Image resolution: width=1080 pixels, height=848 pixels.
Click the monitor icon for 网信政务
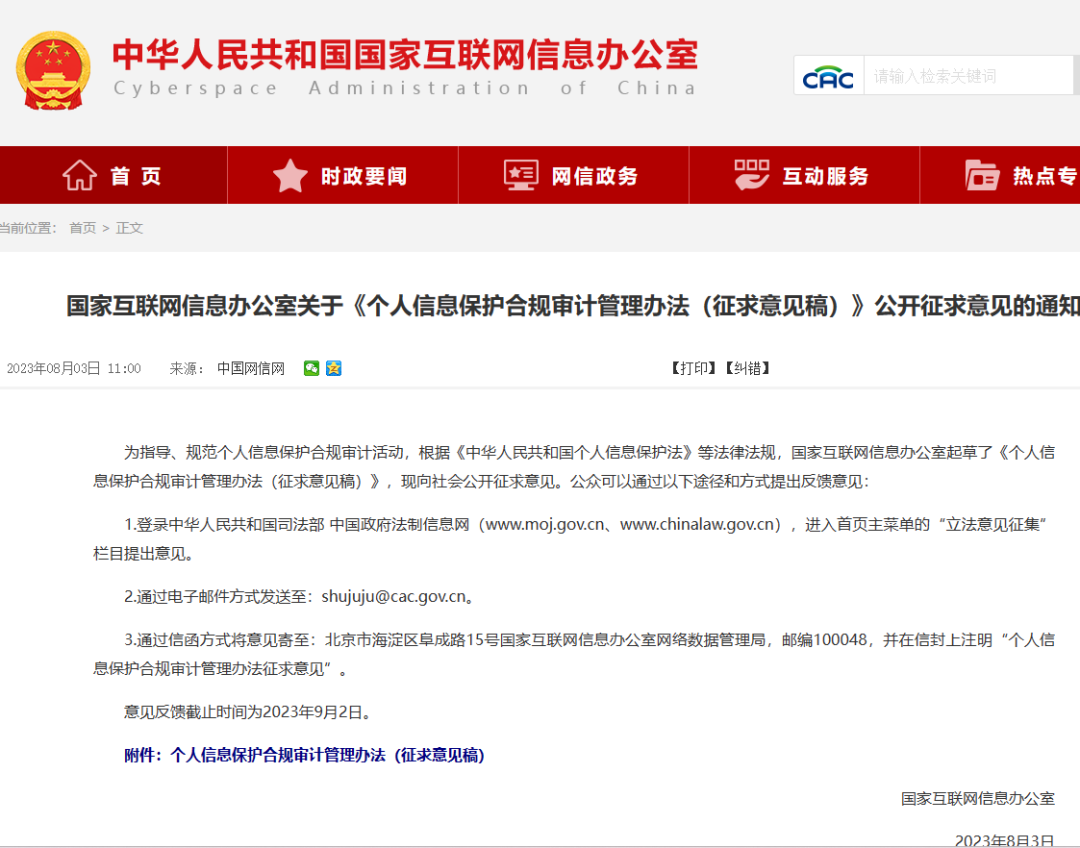click(521, 176)
